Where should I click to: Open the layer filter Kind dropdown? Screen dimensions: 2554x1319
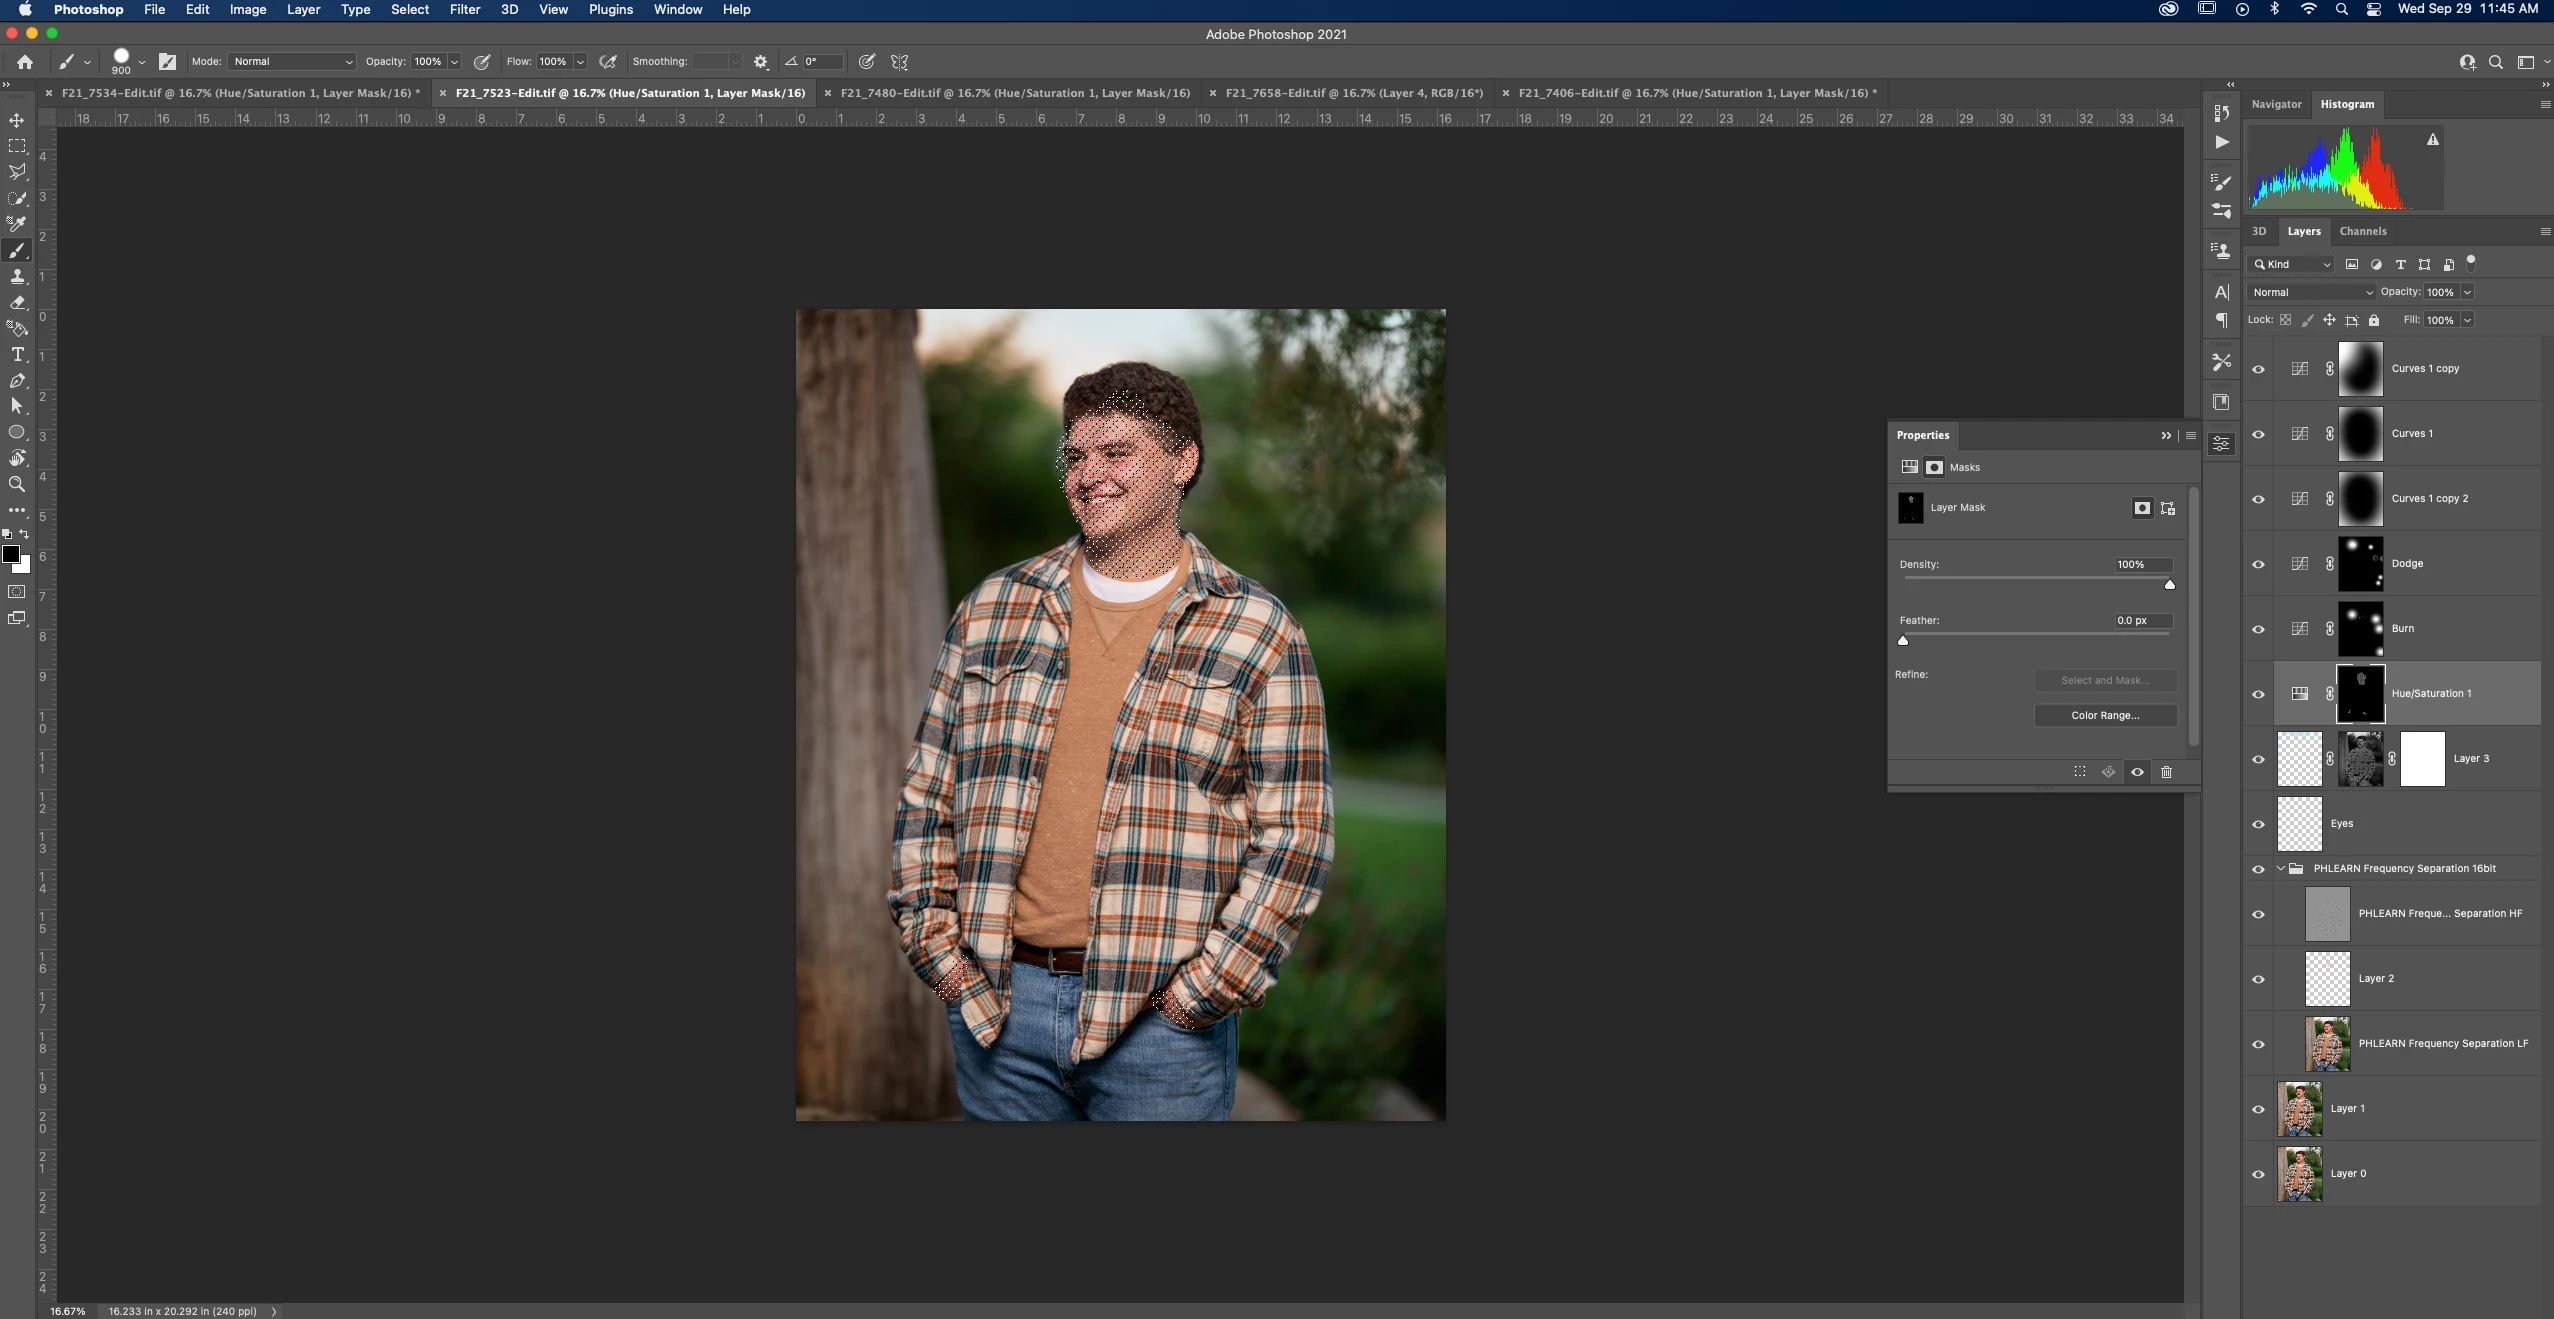2292,265
